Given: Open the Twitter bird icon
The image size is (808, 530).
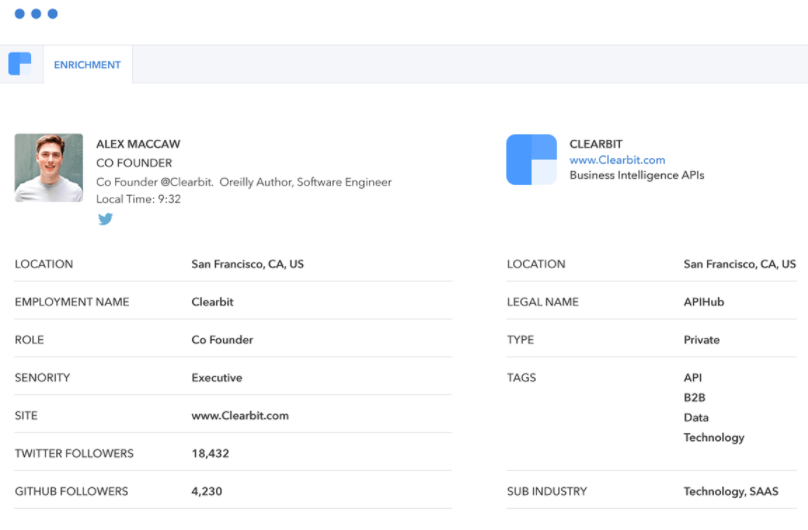Looking at the screenshot, I should coord(105,219).
